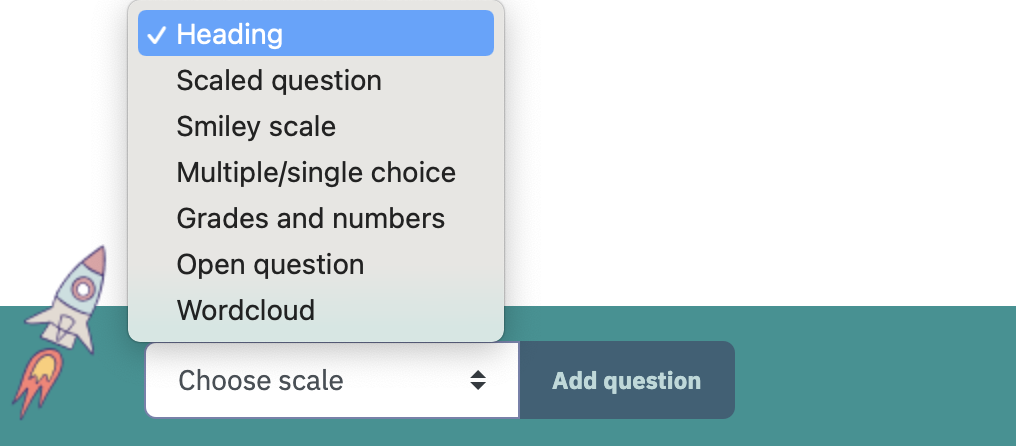Screen dimensions: 1016x446
Task: Pick Open question from the dropdown list
Action: (x=316, y=264)
